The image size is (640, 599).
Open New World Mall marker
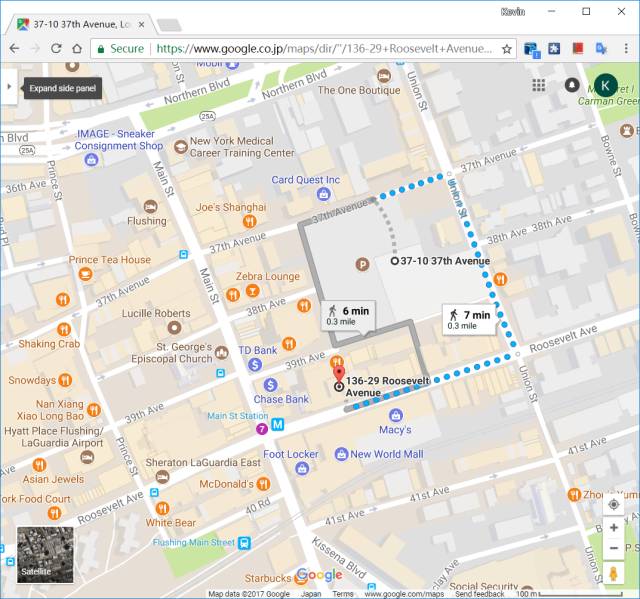pyautogui.click(x=341, y=454)
